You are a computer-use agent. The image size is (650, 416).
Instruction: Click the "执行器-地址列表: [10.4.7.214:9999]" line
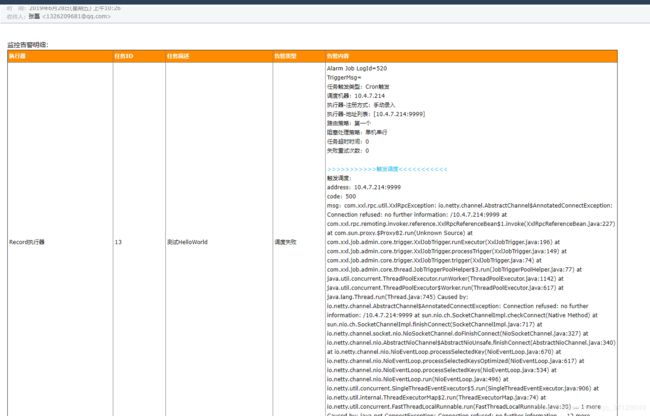(376, 114)
